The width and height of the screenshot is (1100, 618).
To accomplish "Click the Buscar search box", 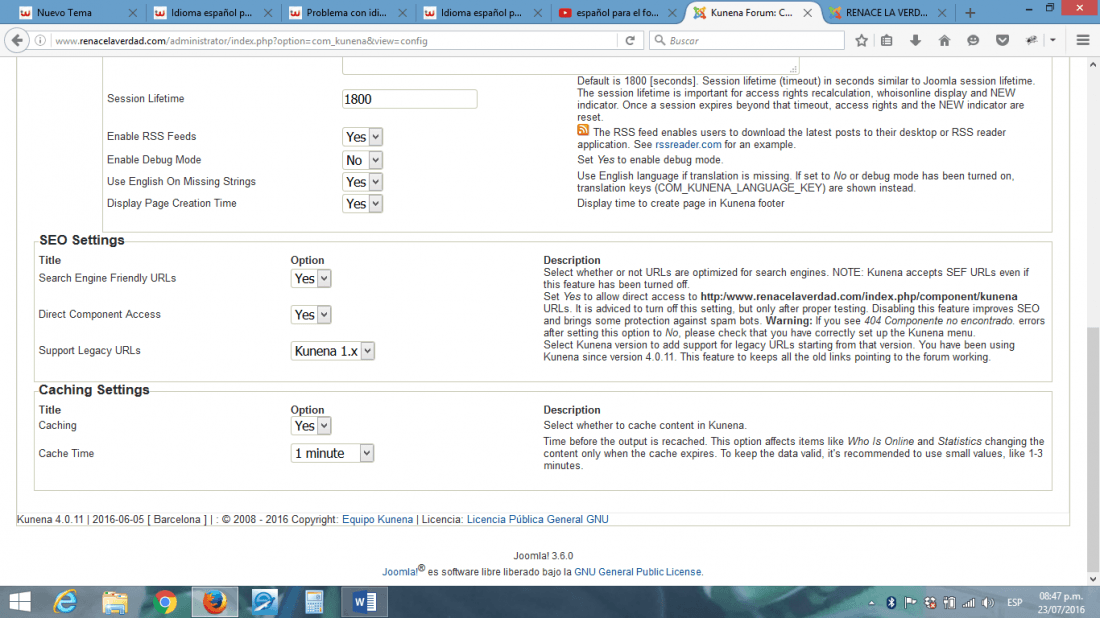I will pyautogui.click(x=747, y=41).
